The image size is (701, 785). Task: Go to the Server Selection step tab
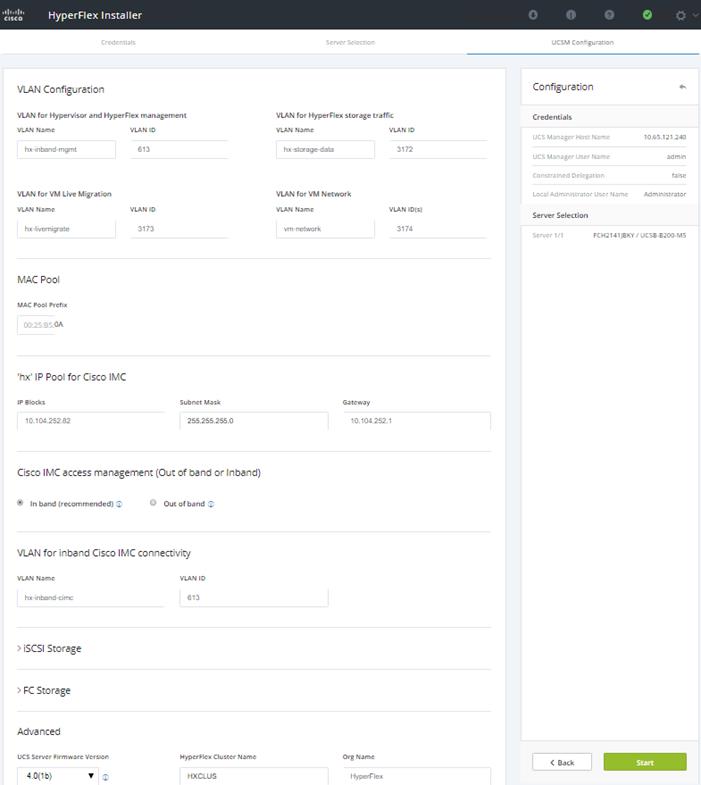coord(350,43)
